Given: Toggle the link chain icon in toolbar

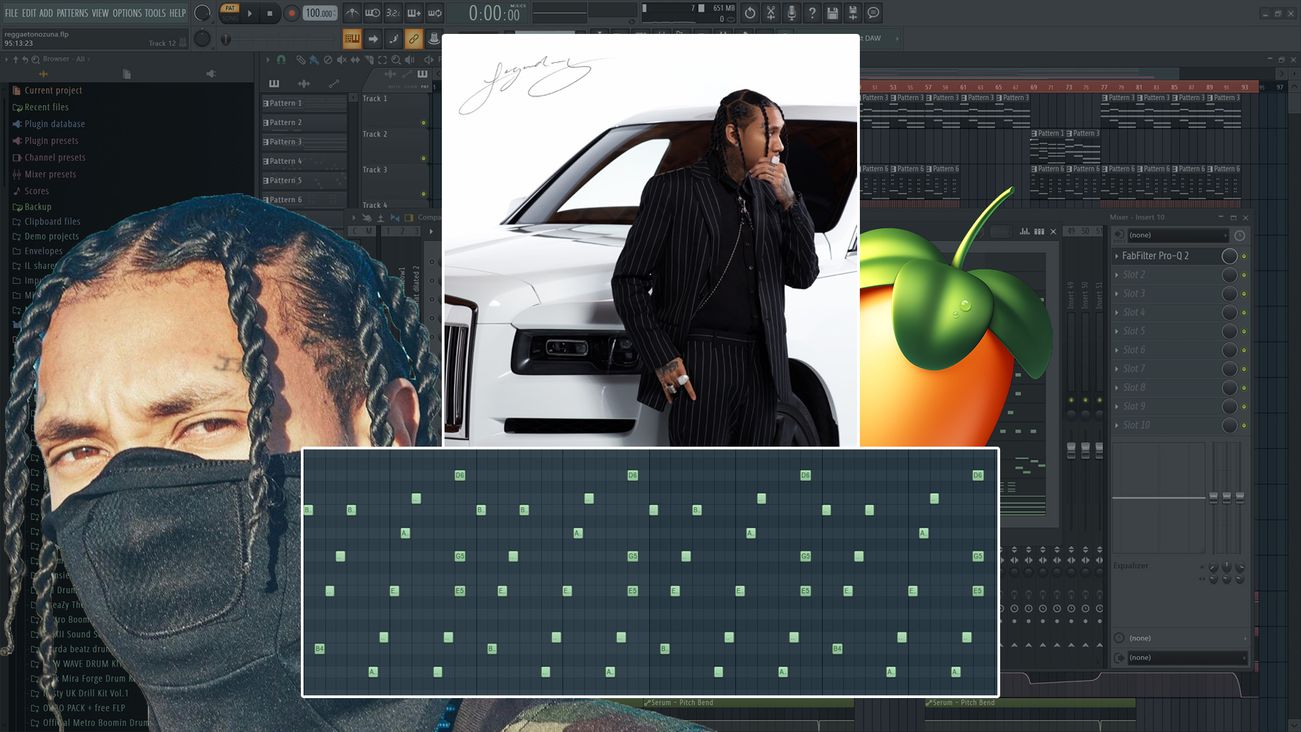Looking at the screenshot, I should 413,39.
